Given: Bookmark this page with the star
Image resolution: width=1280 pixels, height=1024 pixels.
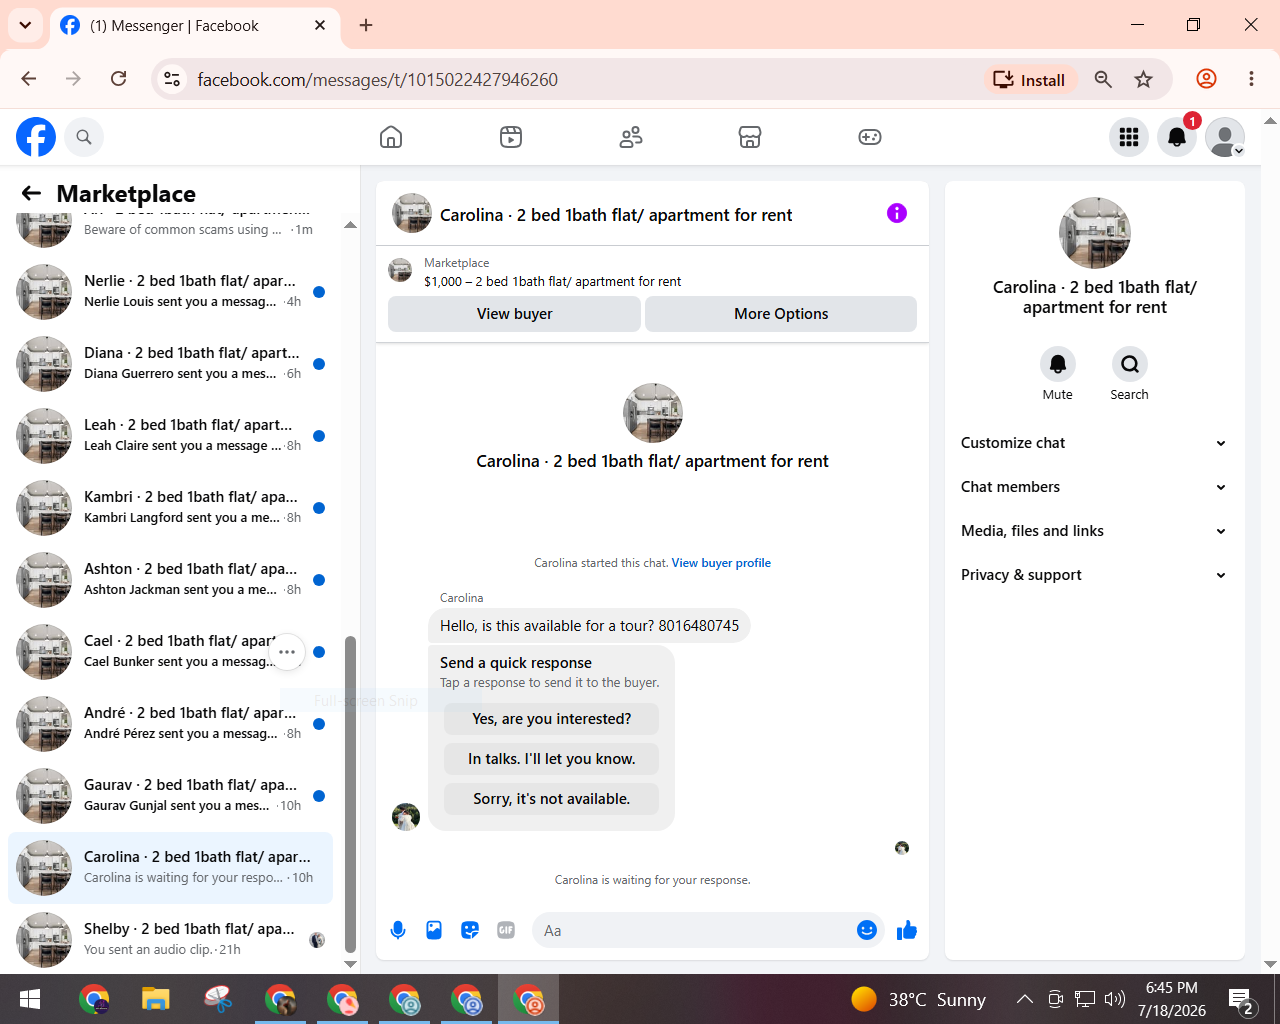Looking at the screenshot, I should click(1144, 80).
